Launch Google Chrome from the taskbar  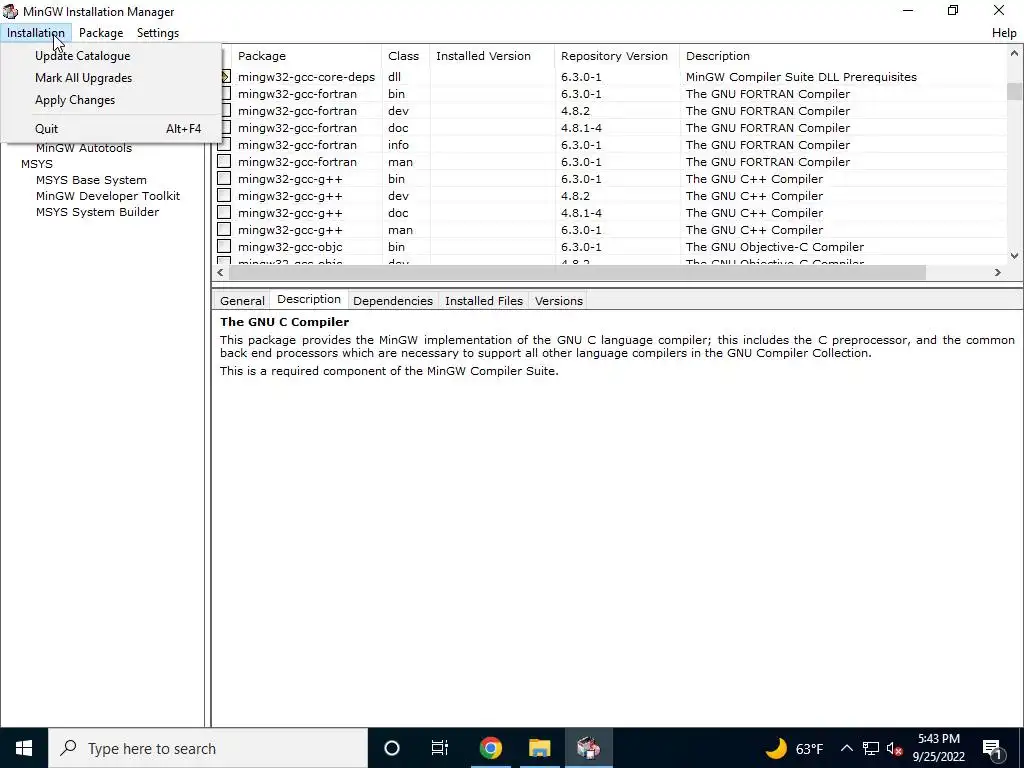coord(490,748)
